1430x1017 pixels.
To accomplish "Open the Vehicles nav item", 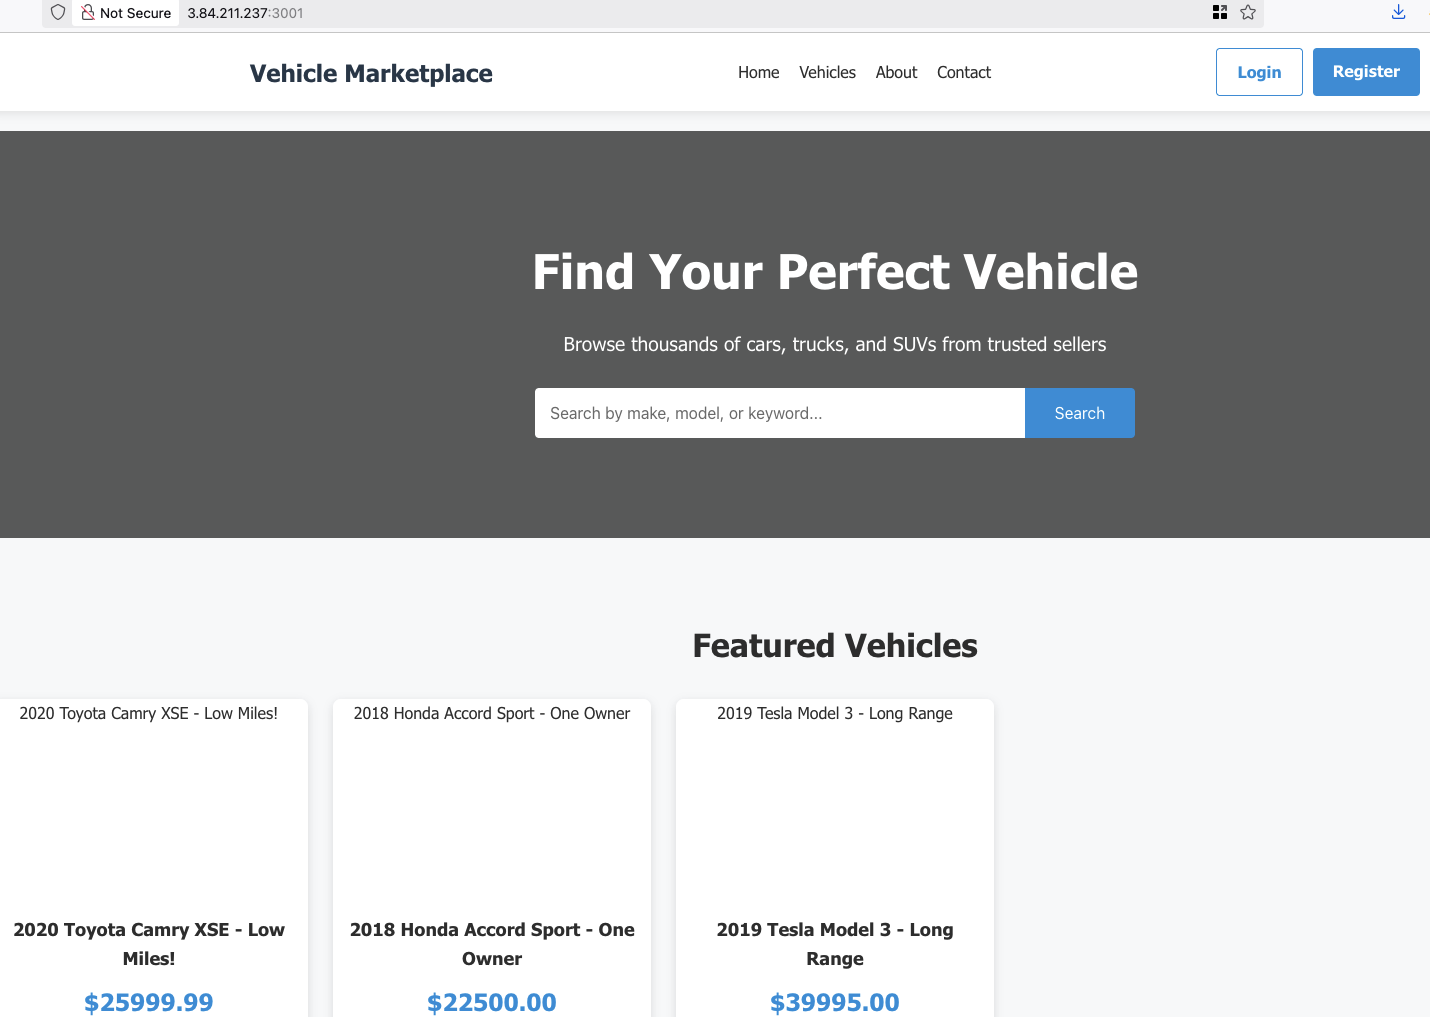I will [x=827, y=72].
